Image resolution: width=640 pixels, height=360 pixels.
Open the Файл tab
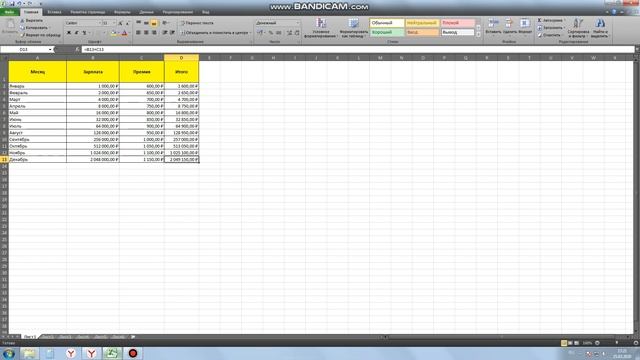tap(9, 12)
